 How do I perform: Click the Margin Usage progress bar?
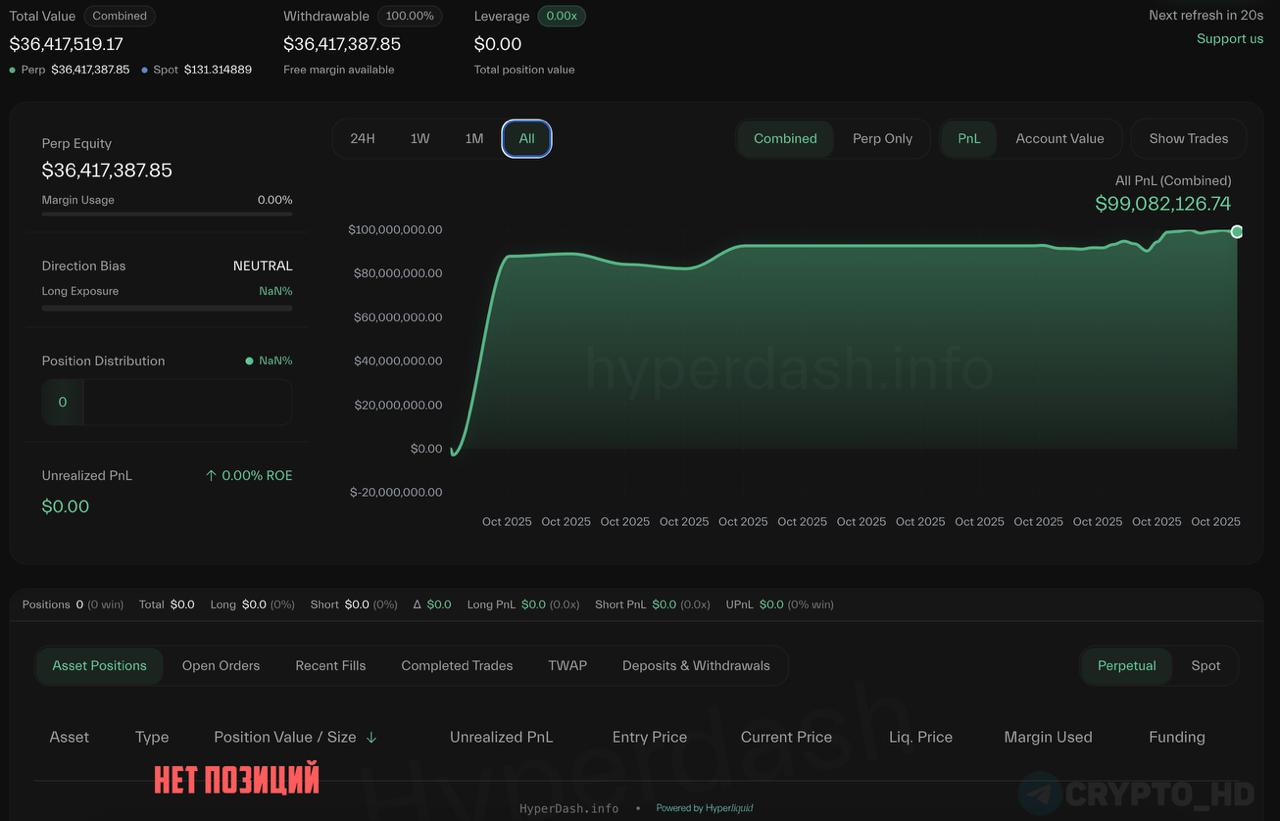click(x=167, y=214)
